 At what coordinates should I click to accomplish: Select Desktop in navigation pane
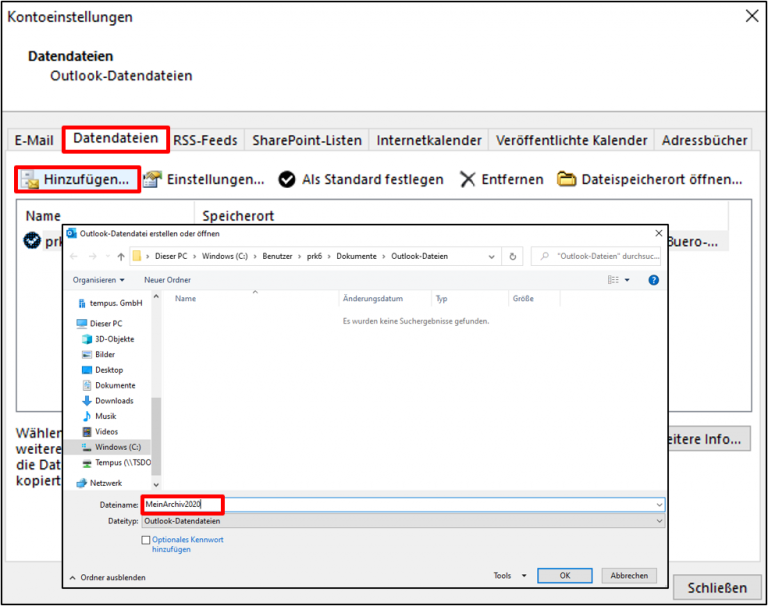[x=103, y=370]
